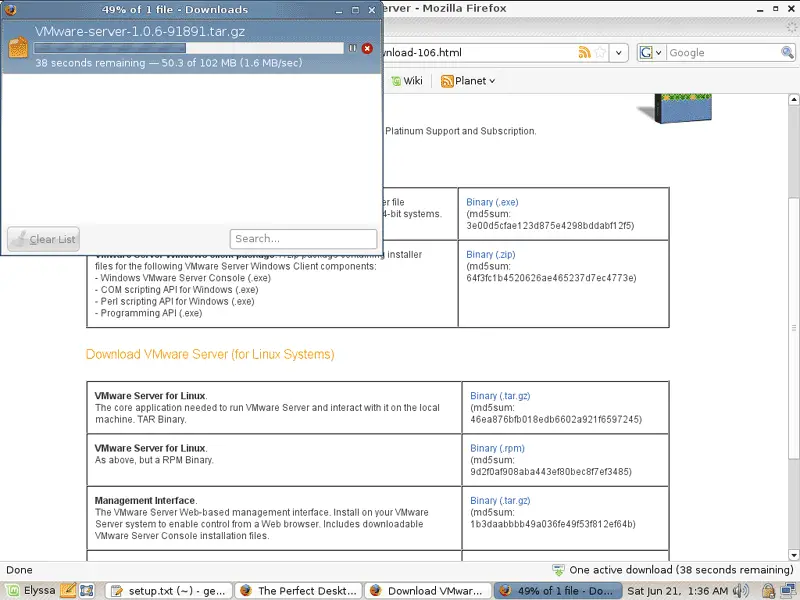Download the Binary (.zip) client package
Image resolution: width=800 pixels, height=600 pixels.
(490, 254)
